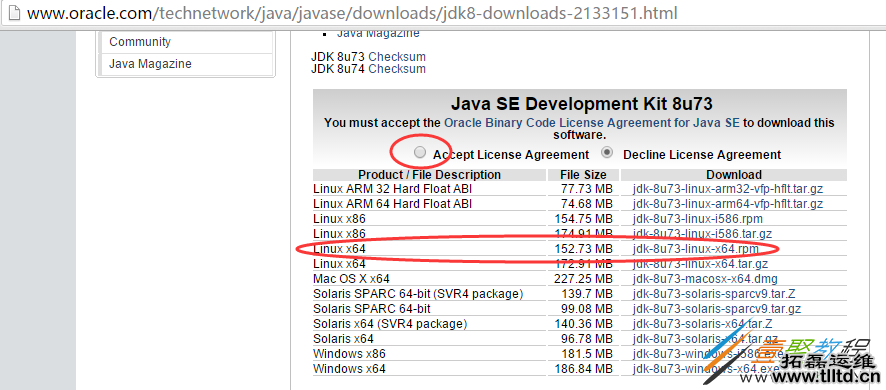Click the 154.75 MB file size
886x390 pixels.
pos(584,219)
